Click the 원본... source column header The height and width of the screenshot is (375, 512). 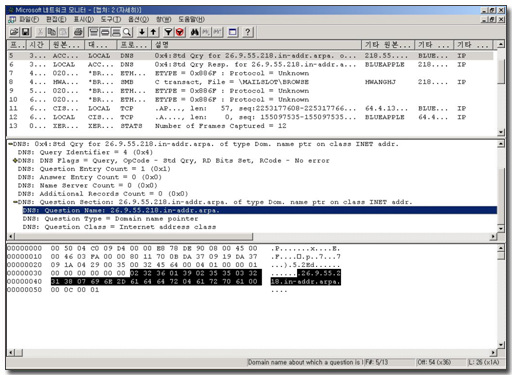point(67,45)
